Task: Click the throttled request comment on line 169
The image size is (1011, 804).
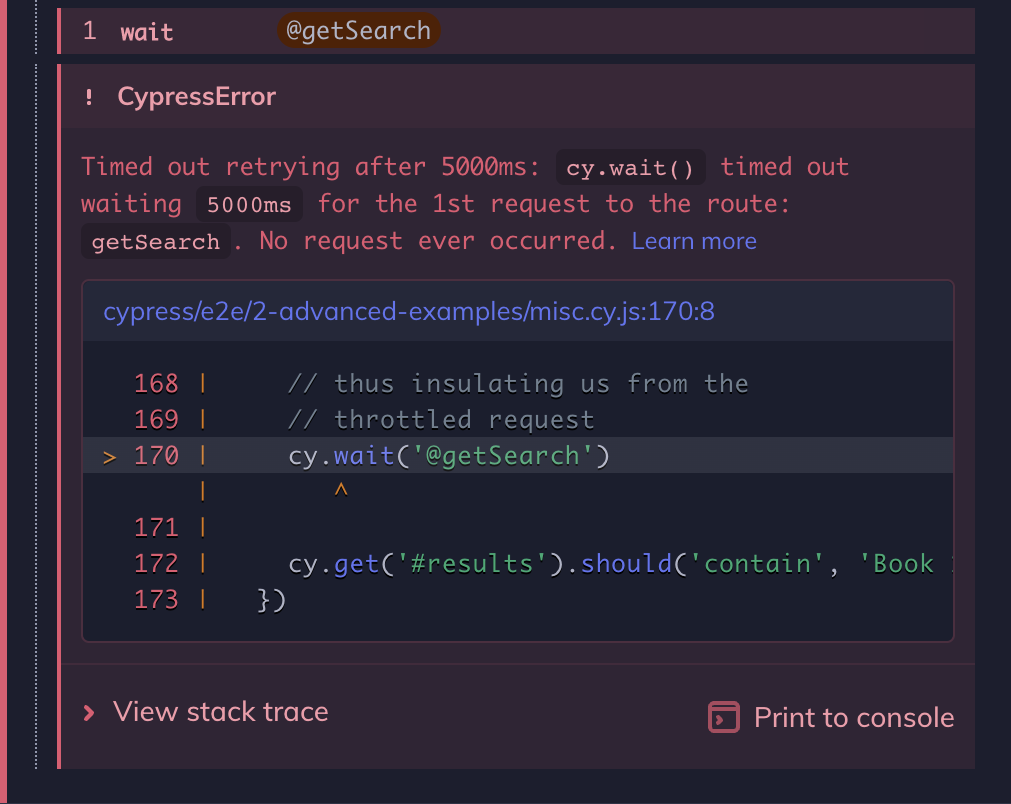Action: pyautogui.click(x=463, y=420)
